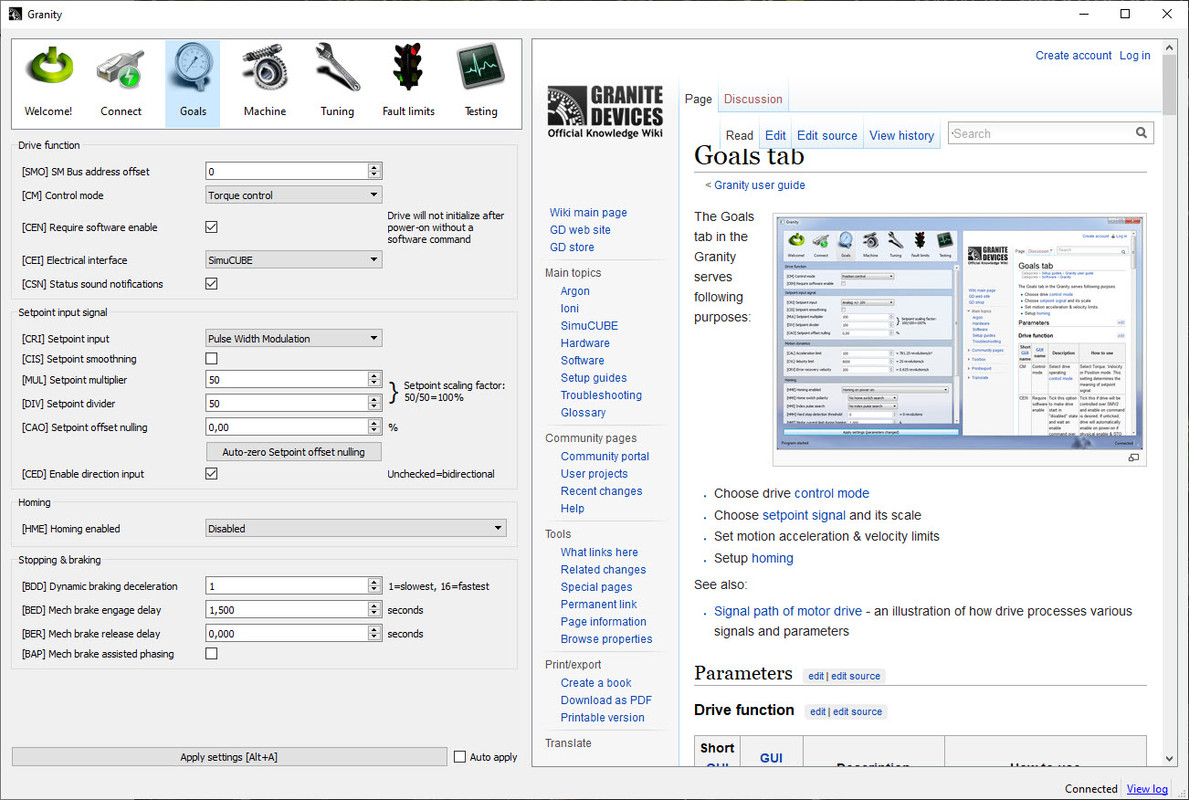Open What links here link
Image resolution: width=1189 pixels, height=800 pixels.
[x=599, y=552]
